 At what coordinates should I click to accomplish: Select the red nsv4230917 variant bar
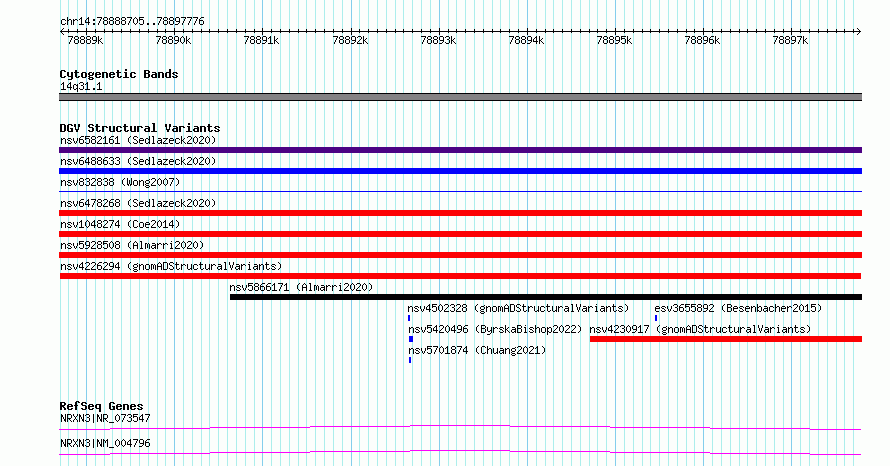726,339
